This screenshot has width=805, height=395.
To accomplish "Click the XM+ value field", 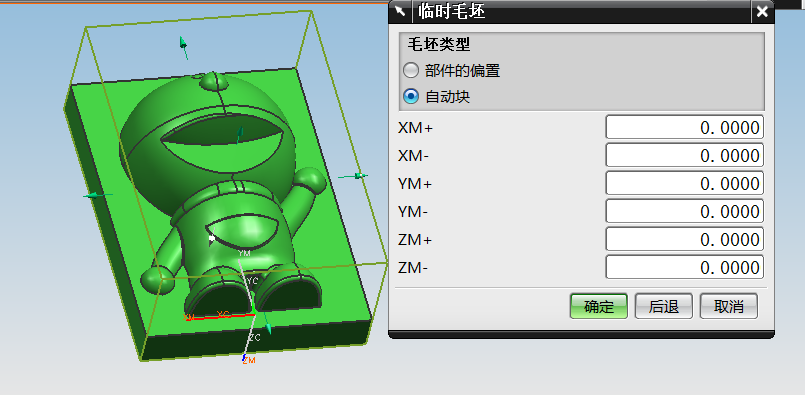I will click(x=684, y=127).
